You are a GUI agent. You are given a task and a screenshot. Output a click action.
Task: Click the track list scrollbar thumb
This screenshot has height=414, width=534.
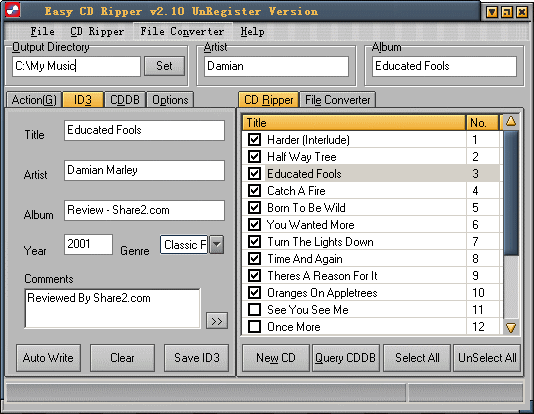click(x=511, y=193)
